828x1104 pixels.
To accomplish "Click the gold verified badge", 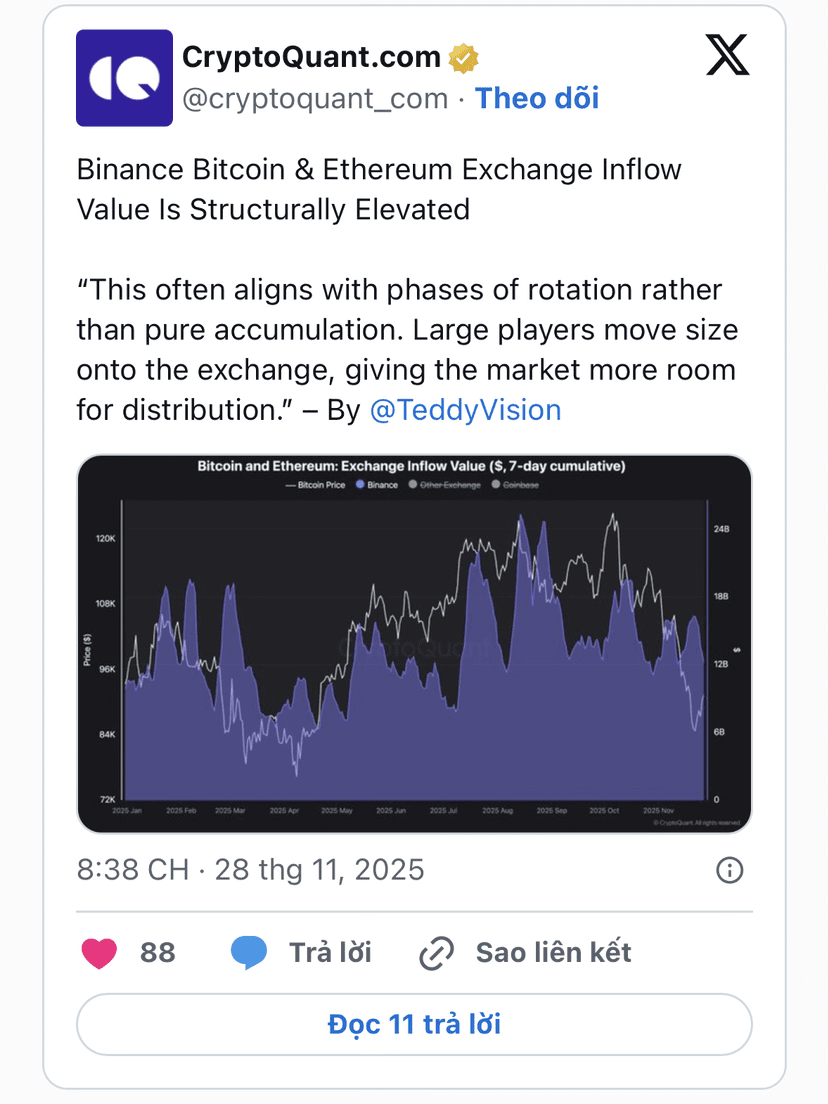I will point(462,58).
